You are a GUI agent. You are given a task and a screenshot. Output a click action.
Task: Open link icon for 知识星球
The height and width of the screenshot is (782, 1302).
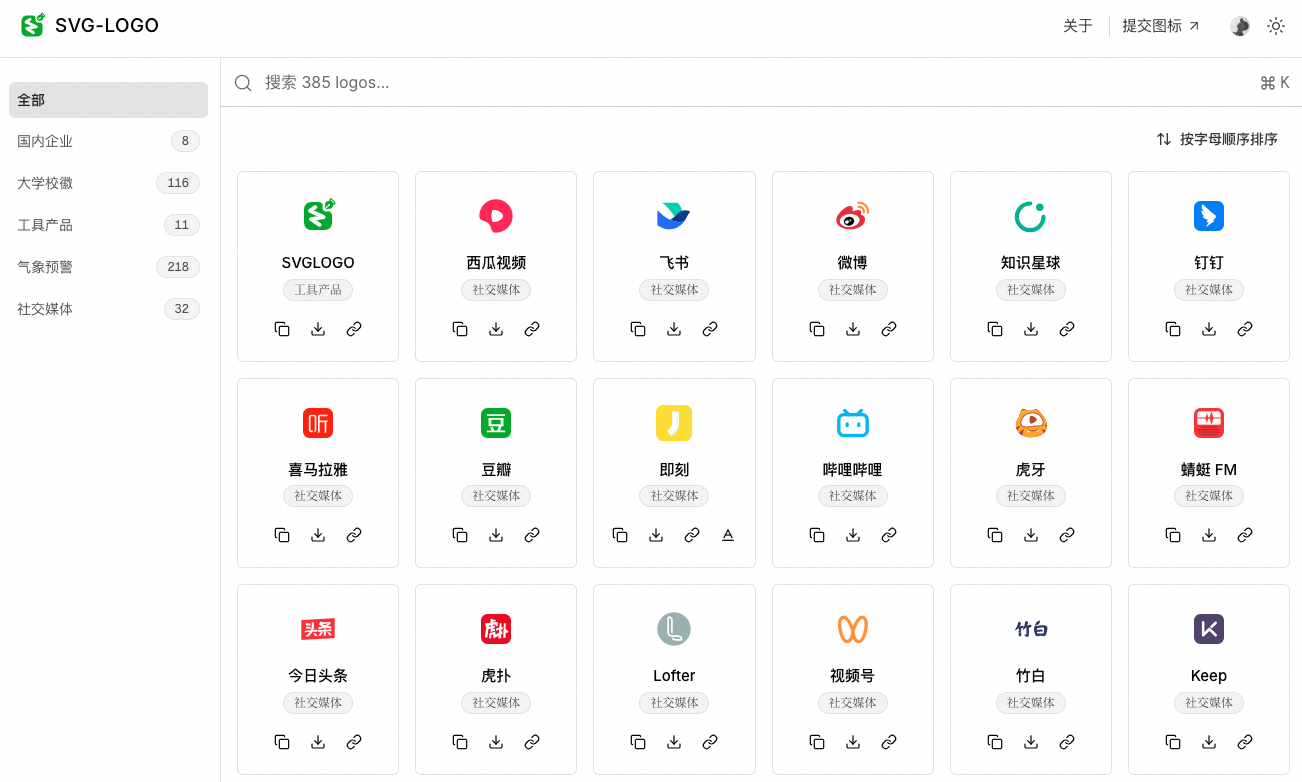[1067, 329]
